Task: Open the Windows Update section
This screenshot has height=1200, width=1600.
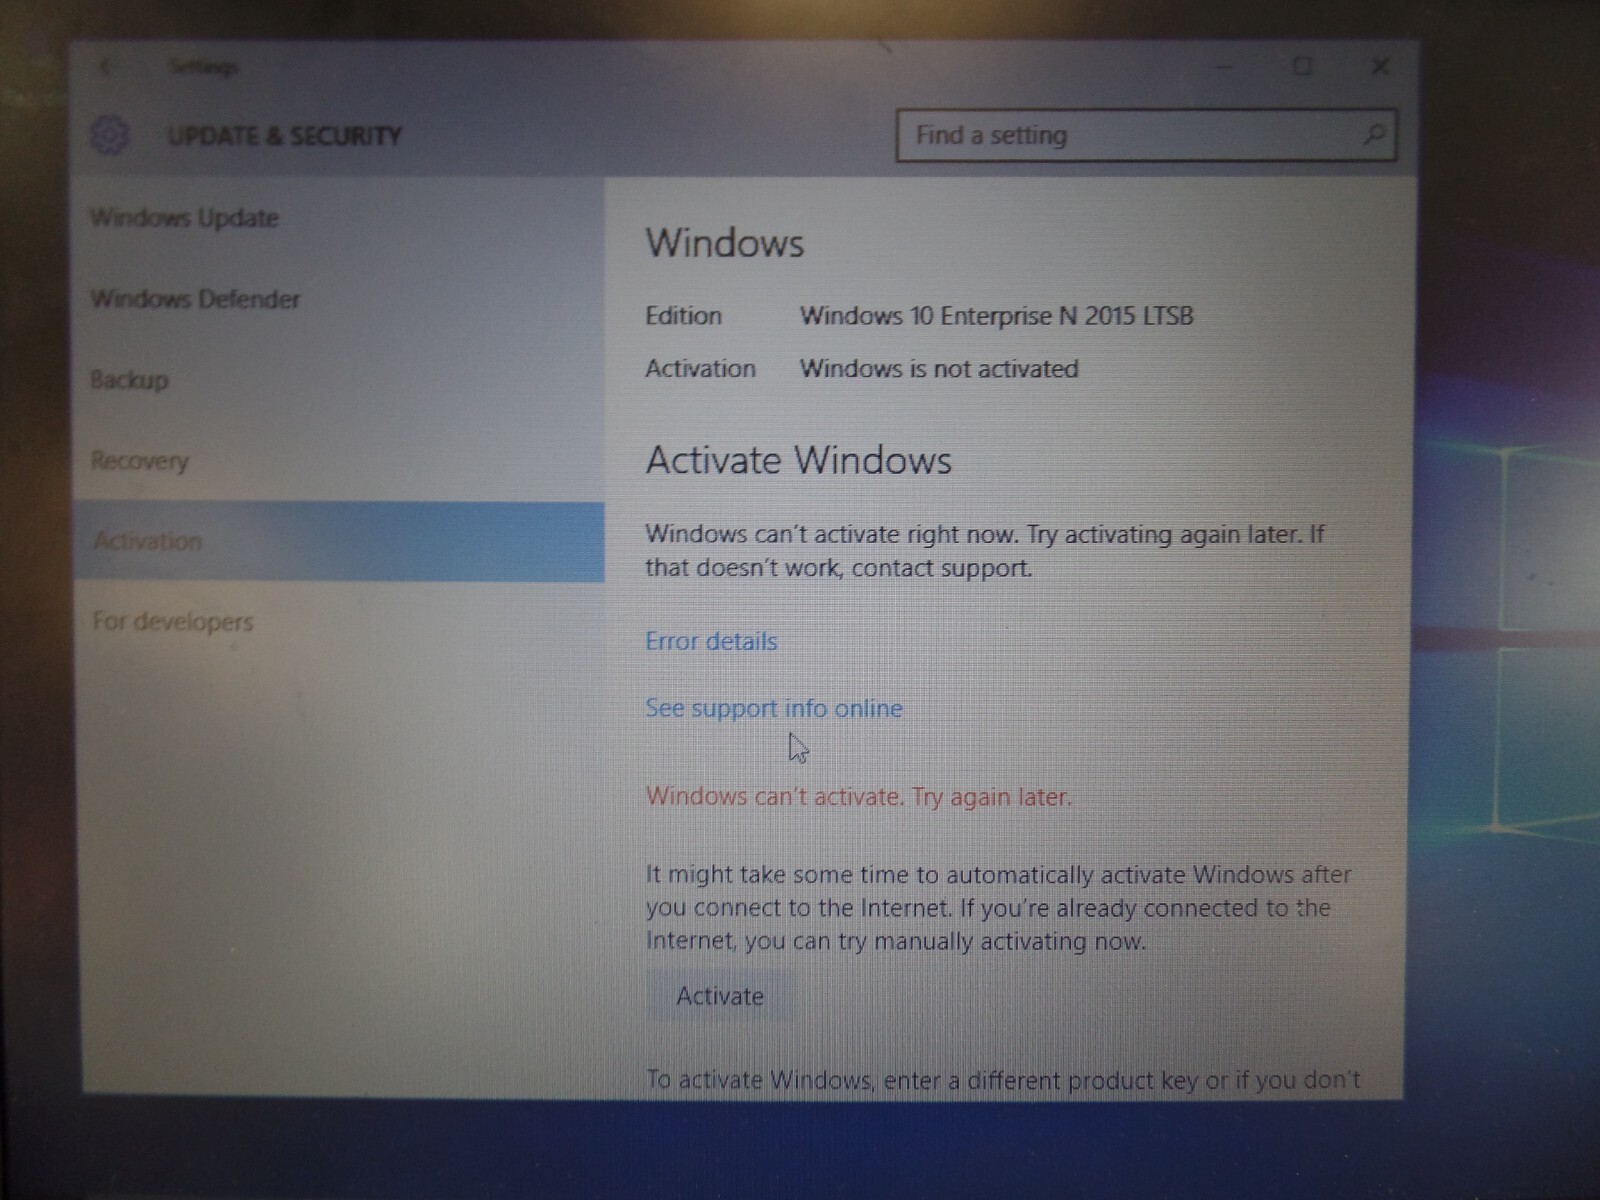Action: pos(339,218)
